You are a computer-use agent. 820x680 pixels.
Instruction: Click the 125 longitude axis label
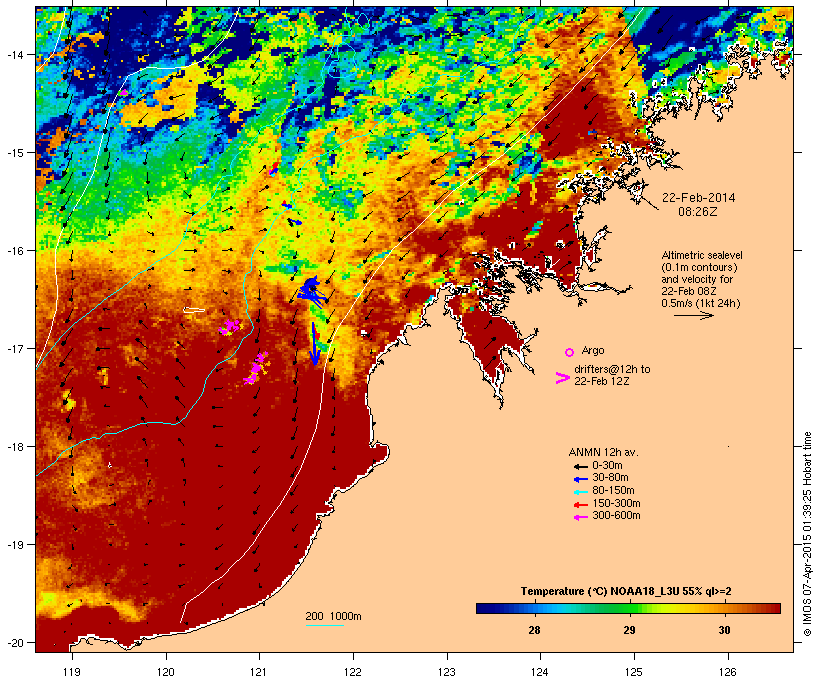coord(634,672)
